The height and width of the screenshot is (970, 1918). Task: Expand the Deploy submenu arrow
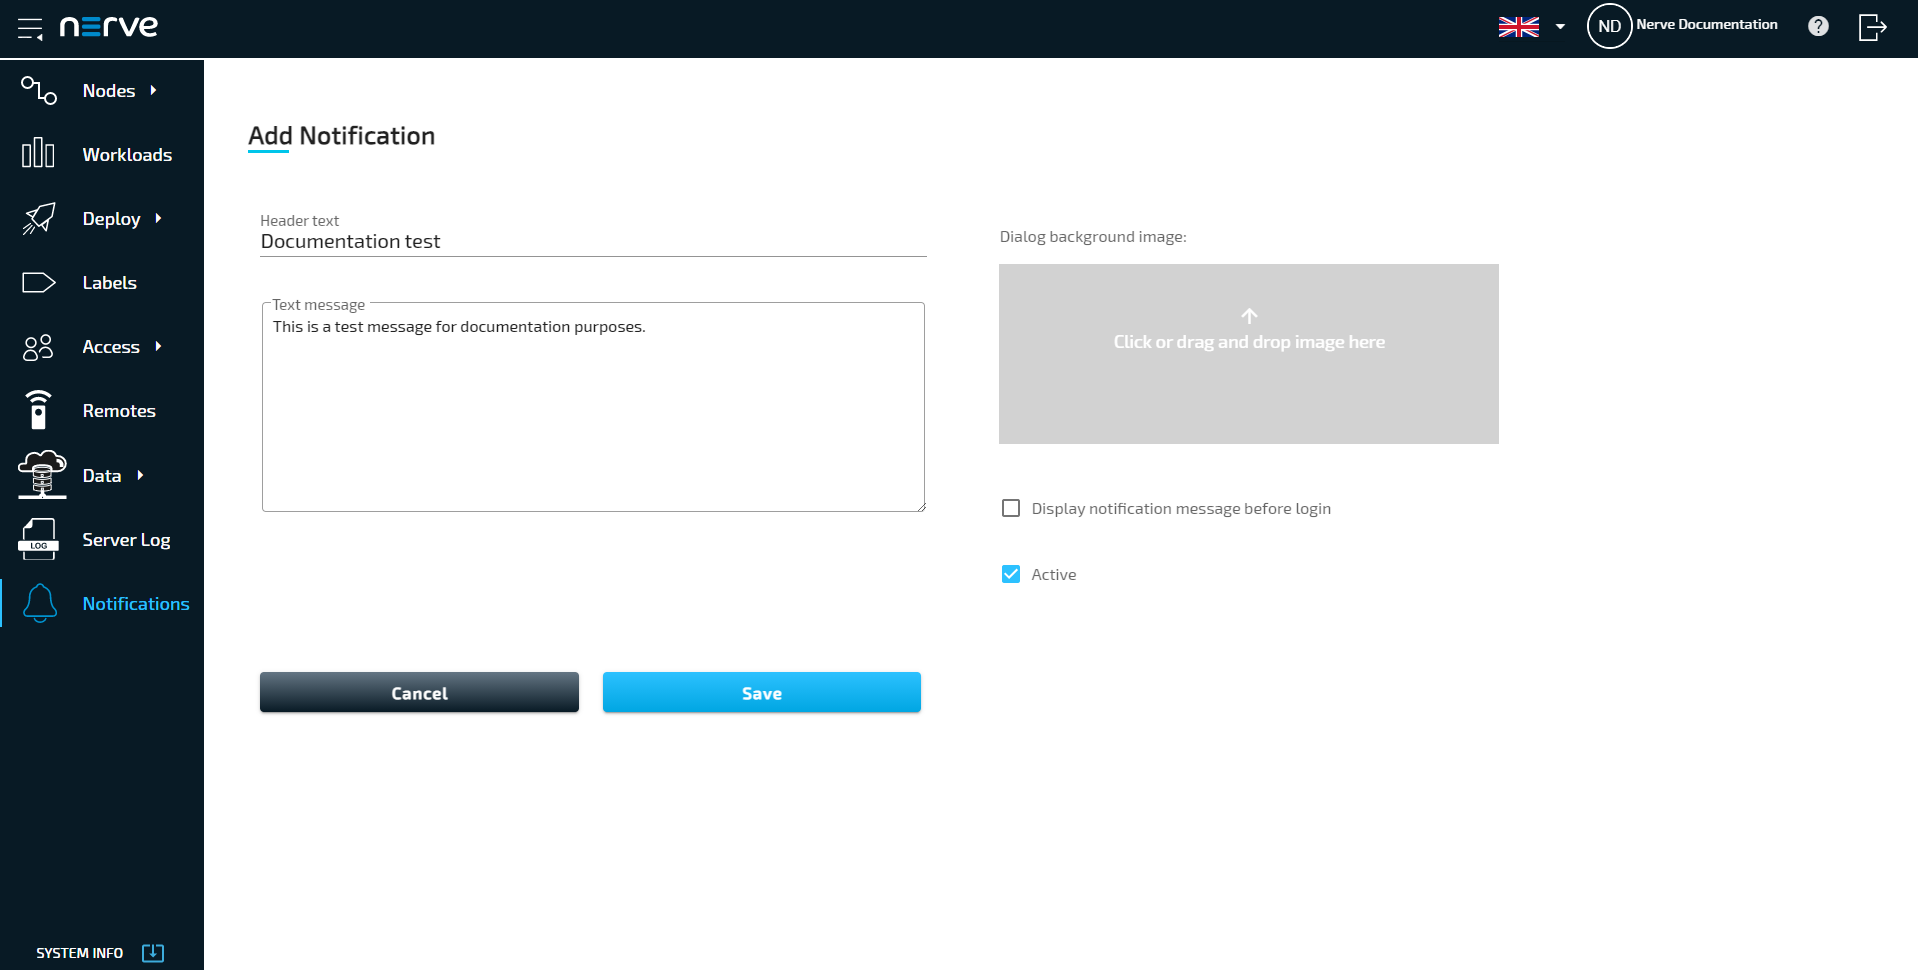click(158, 219)
